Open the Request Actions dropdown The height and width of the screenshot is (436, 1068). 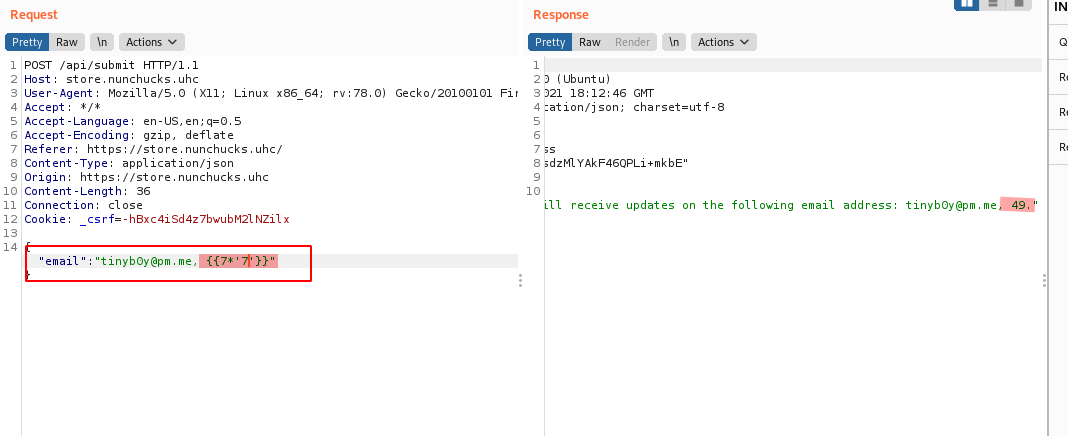pyautogui.click(x=151, y=42)
